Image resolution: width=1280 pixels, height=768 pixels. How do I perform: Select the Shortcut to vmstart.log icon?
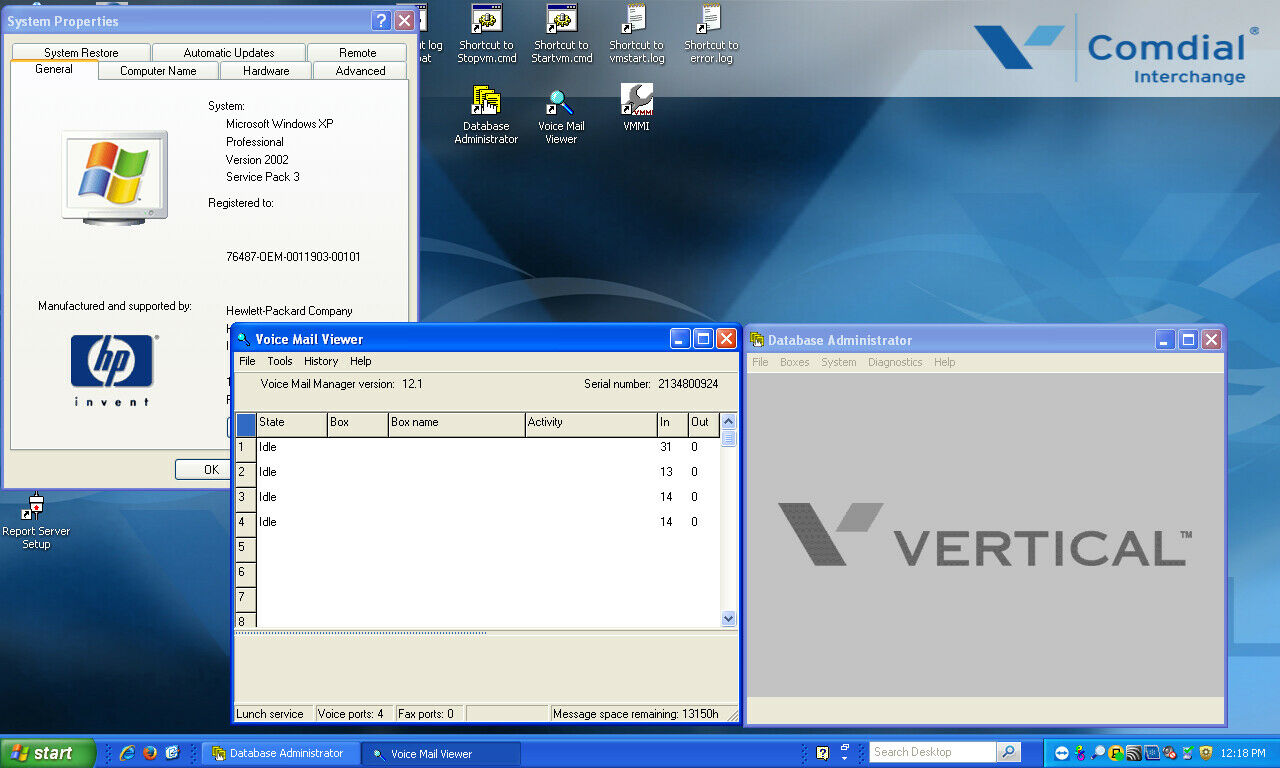[x=636, y=34]
